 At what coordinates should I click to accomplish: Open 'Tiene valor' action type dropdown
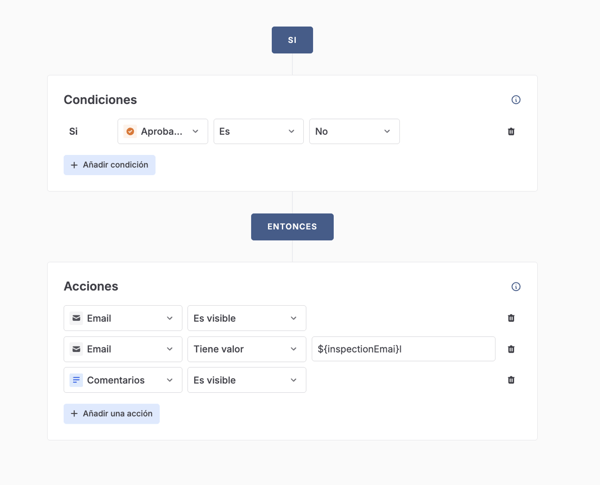click(x=246, y=349)
